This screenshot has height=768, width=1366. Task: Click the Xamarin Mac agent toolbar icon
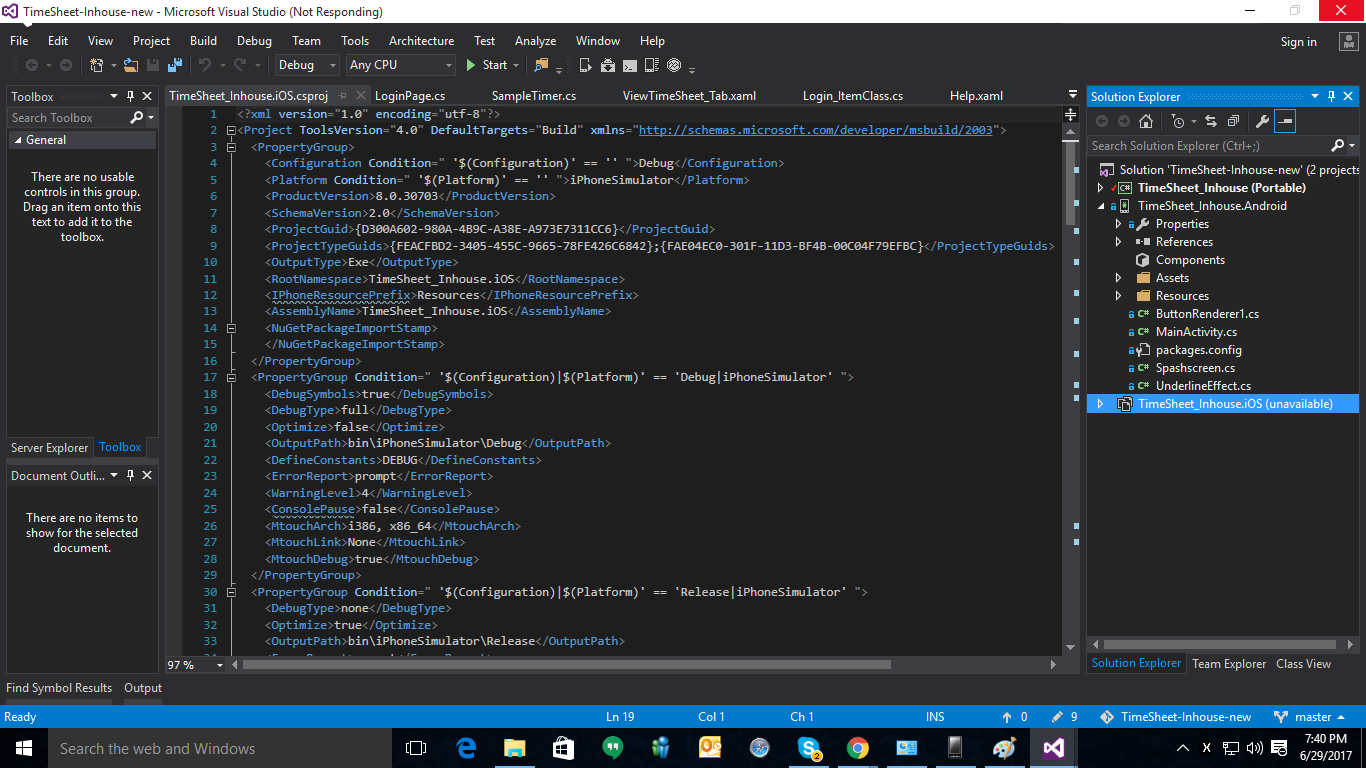click(674, 66)
